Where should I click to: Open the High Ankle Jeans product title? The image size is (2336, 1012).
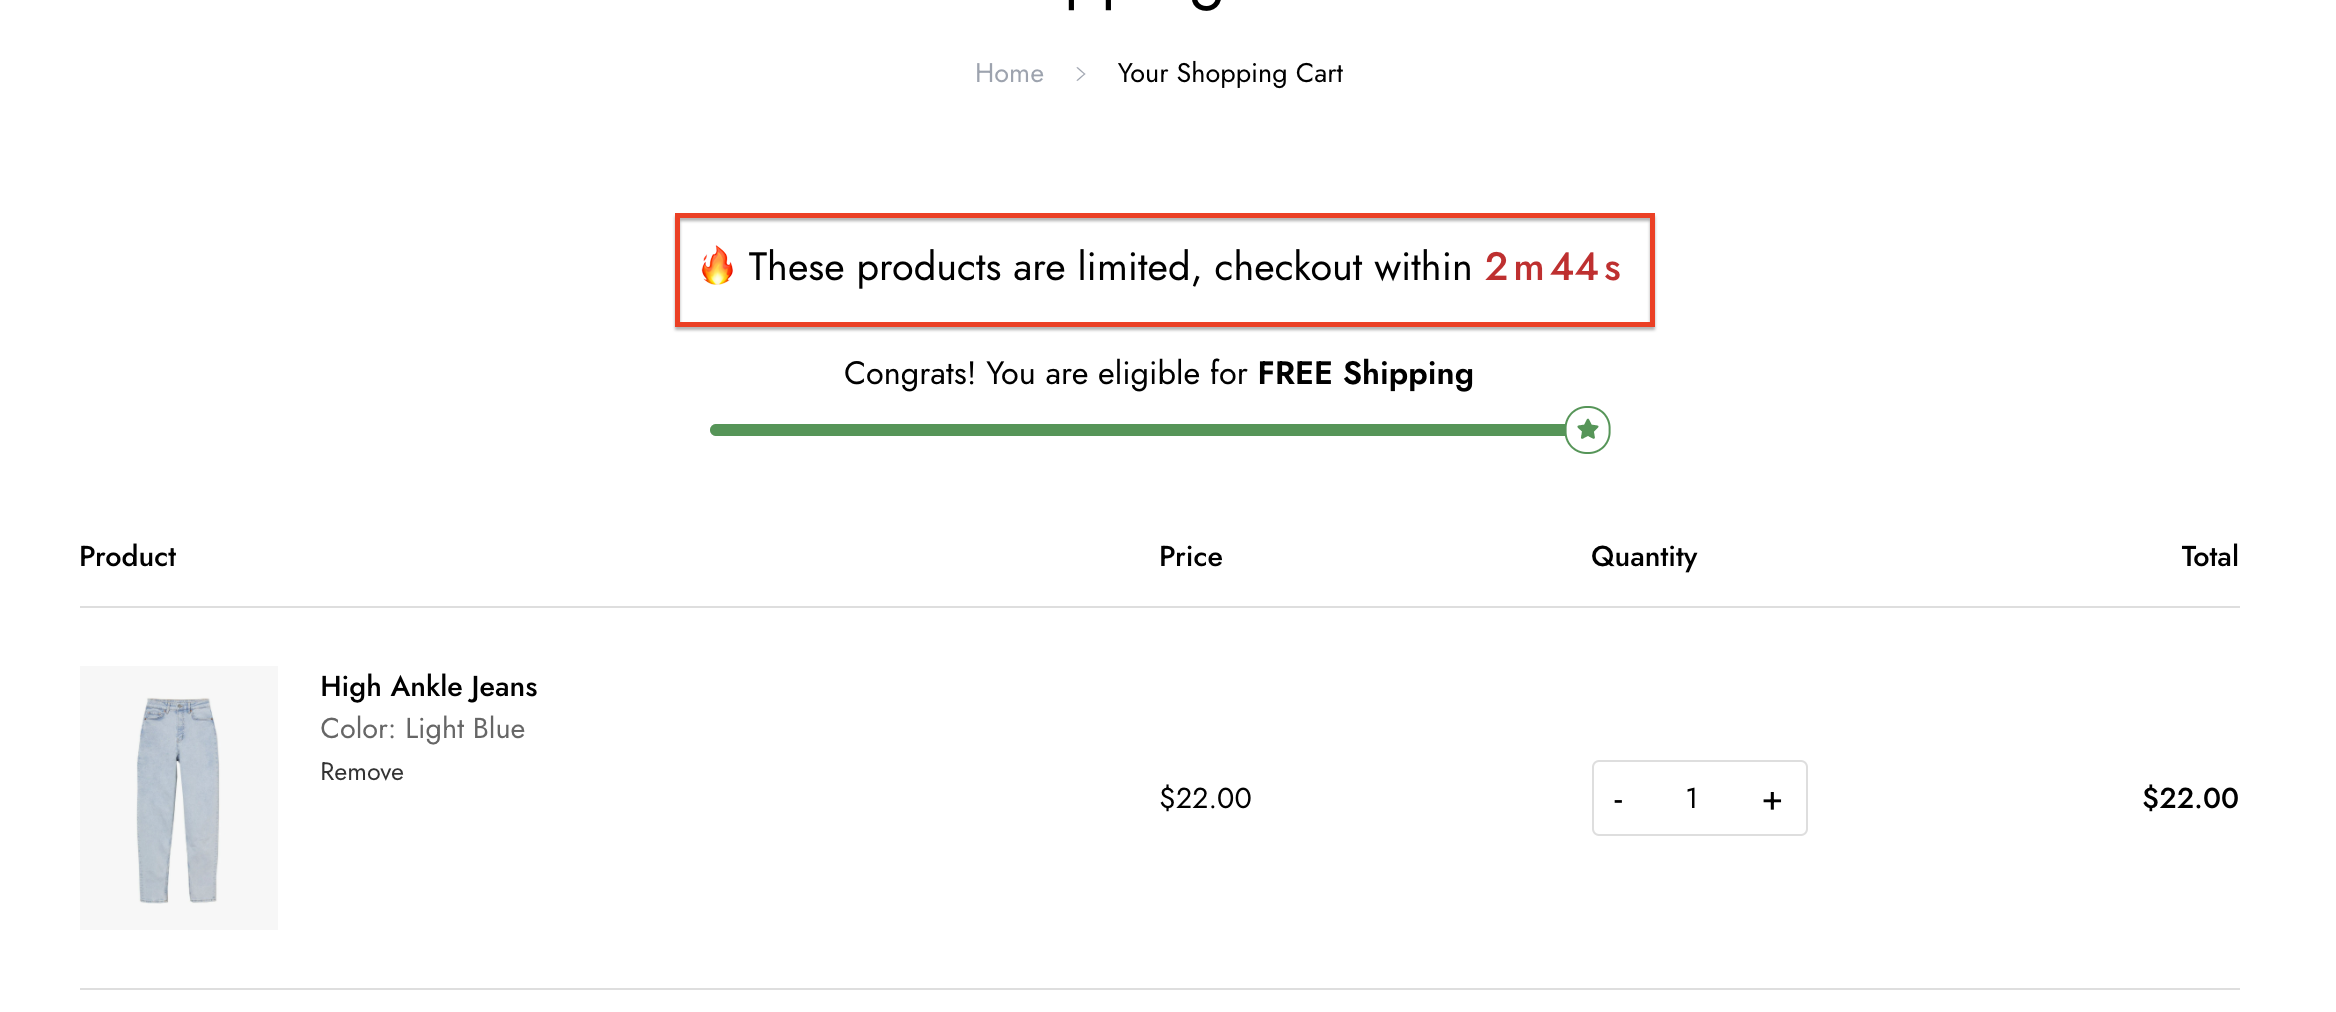pyautogui.click(x=429, y=686)
